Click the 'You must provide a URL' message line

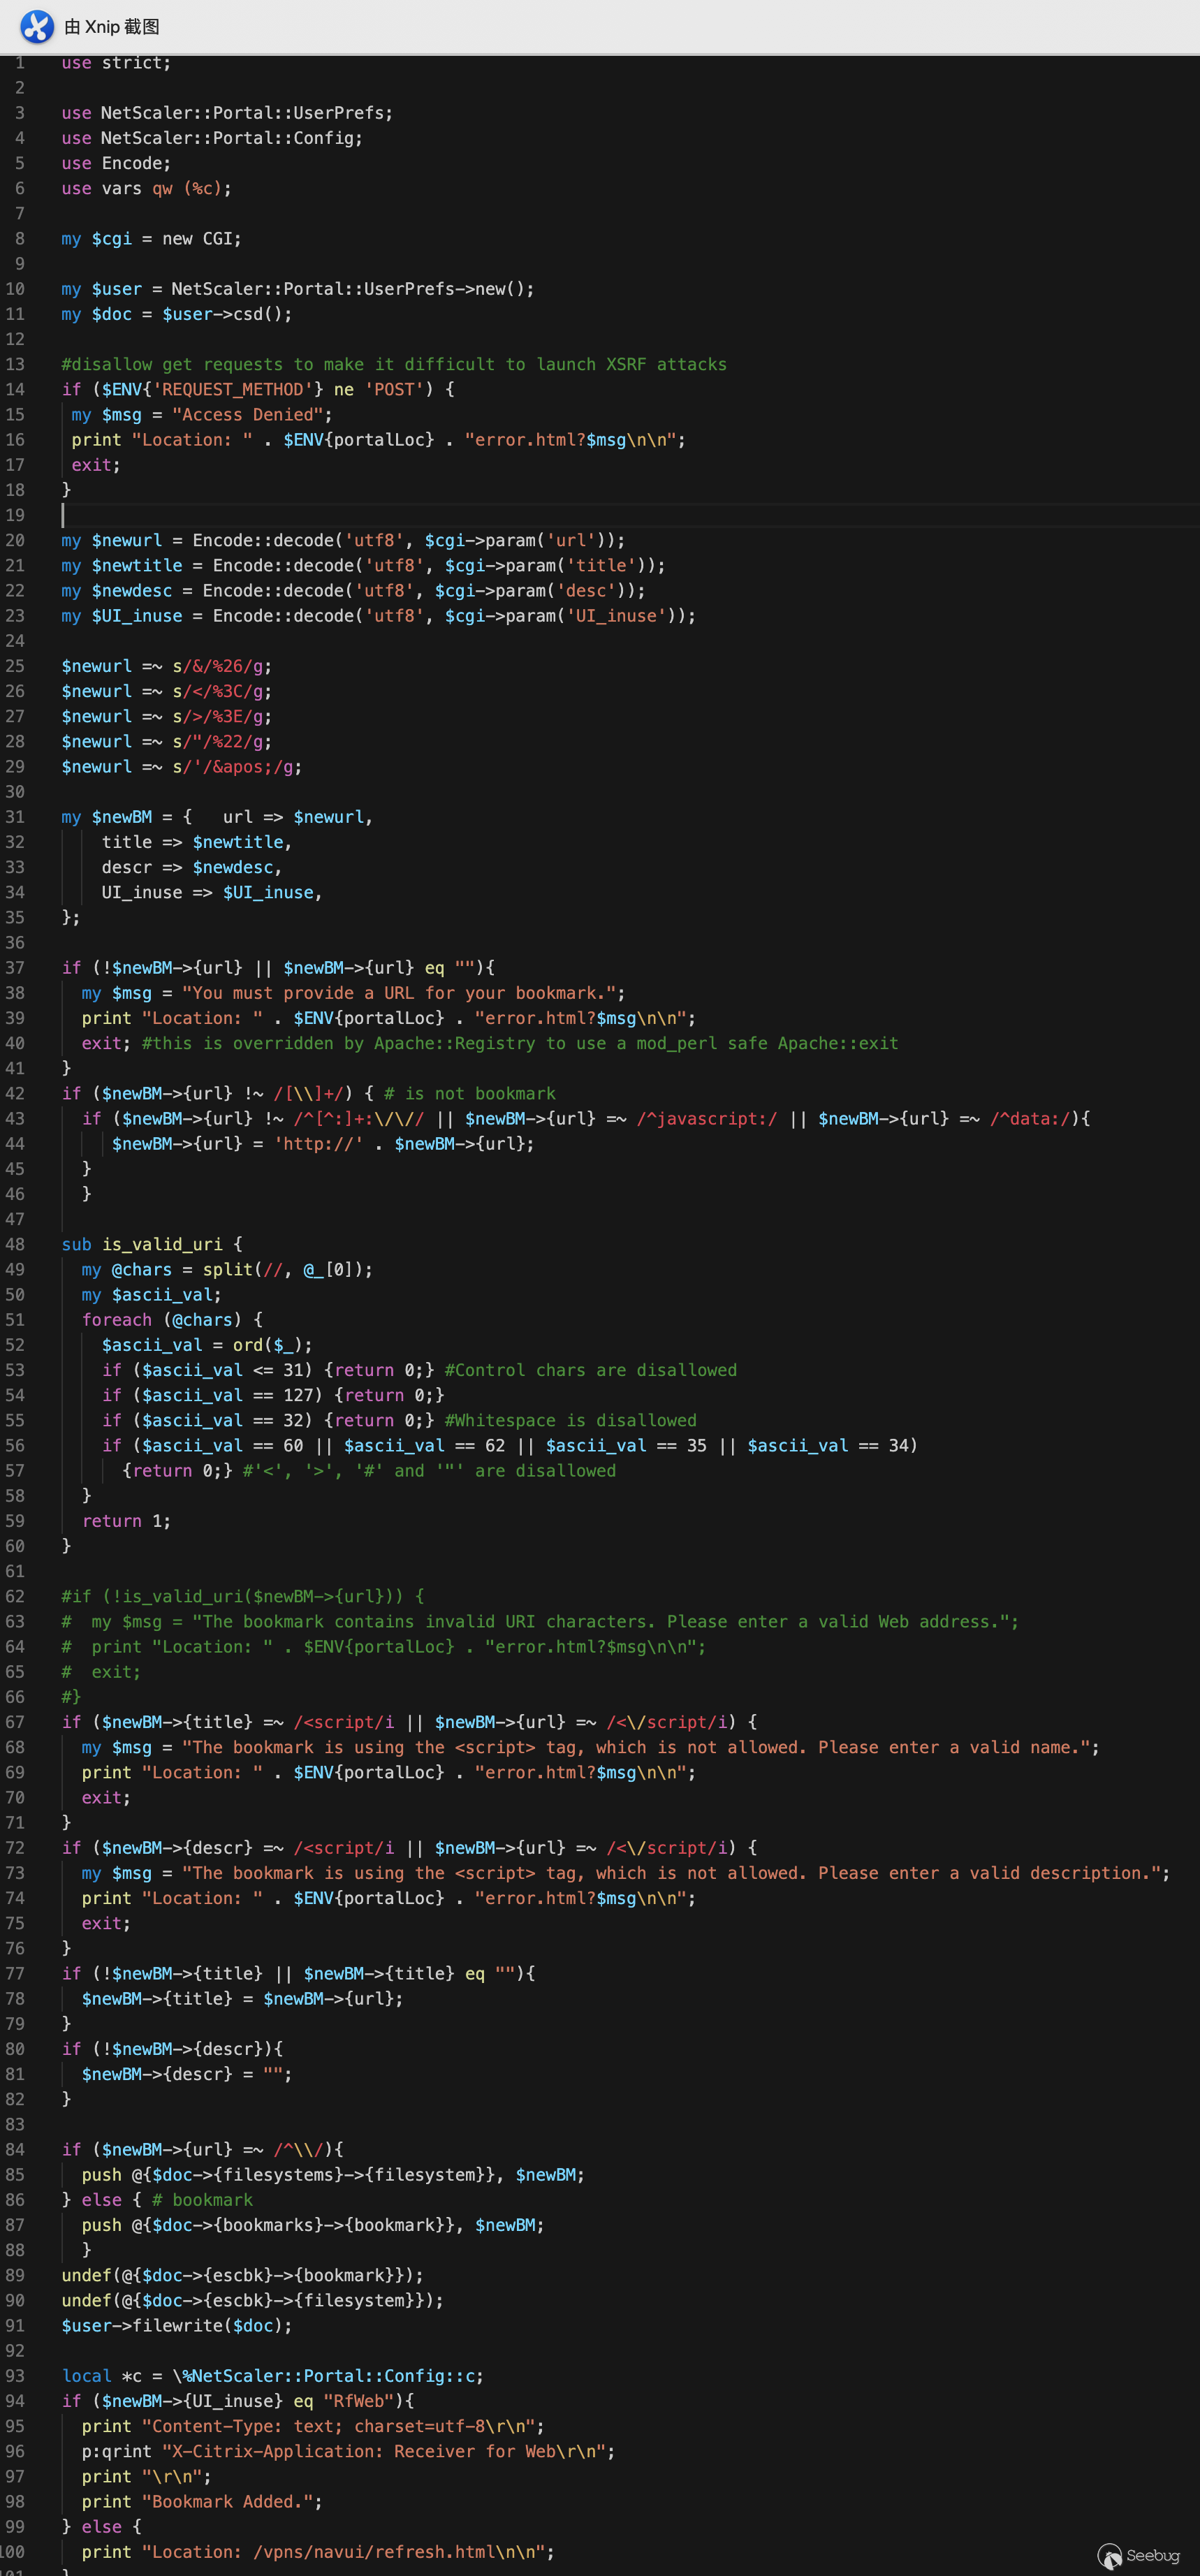click(353, 993)
